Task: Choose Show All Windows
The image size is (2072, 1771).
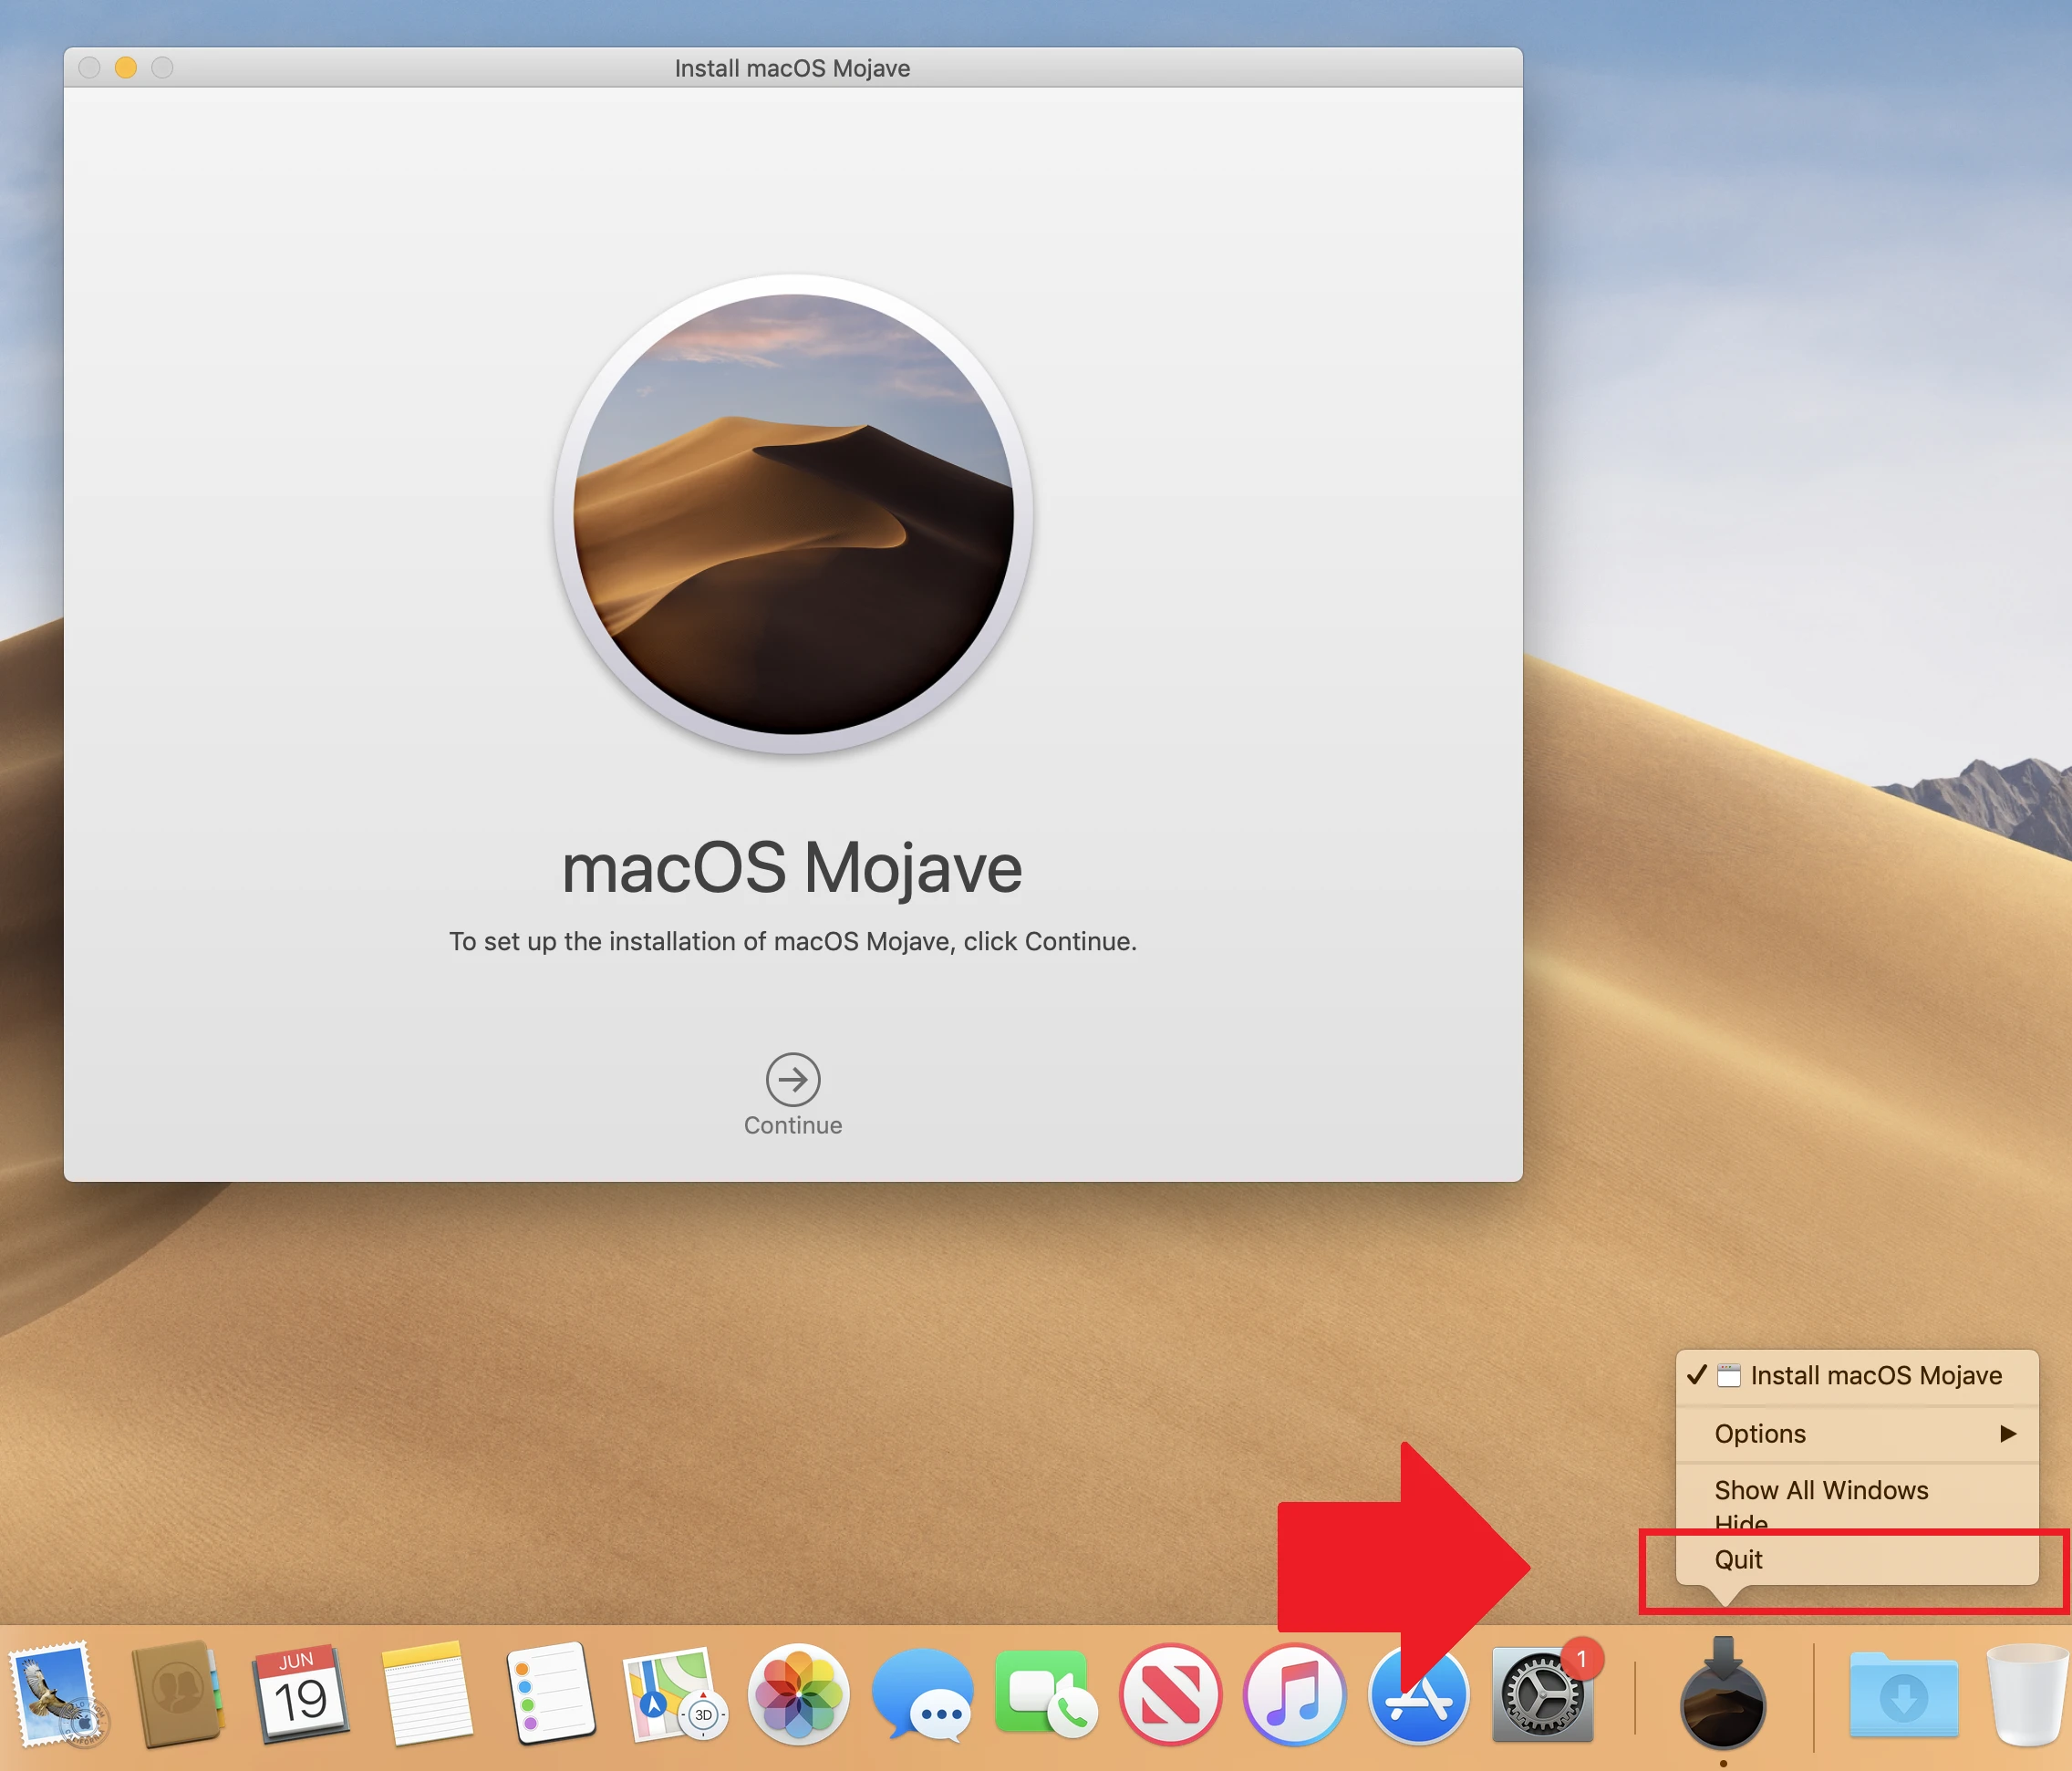Action: click(x=1820, y=1490)
